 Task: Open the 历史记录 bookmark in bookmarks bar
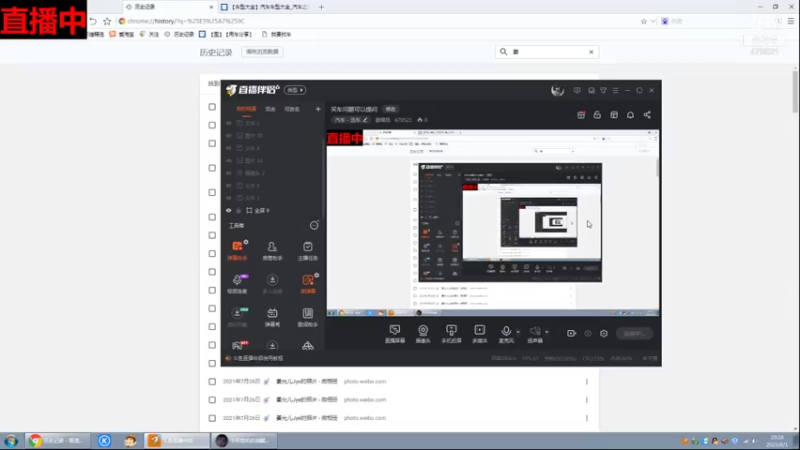click(179, 34)
